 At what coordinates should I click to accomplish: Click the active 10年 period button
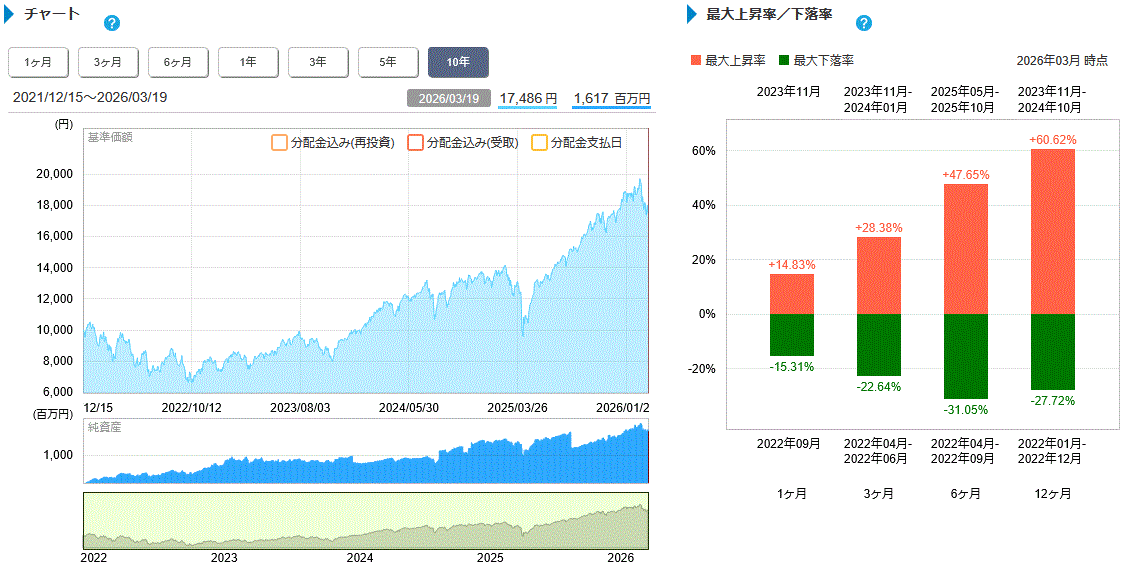click(458, 62)
